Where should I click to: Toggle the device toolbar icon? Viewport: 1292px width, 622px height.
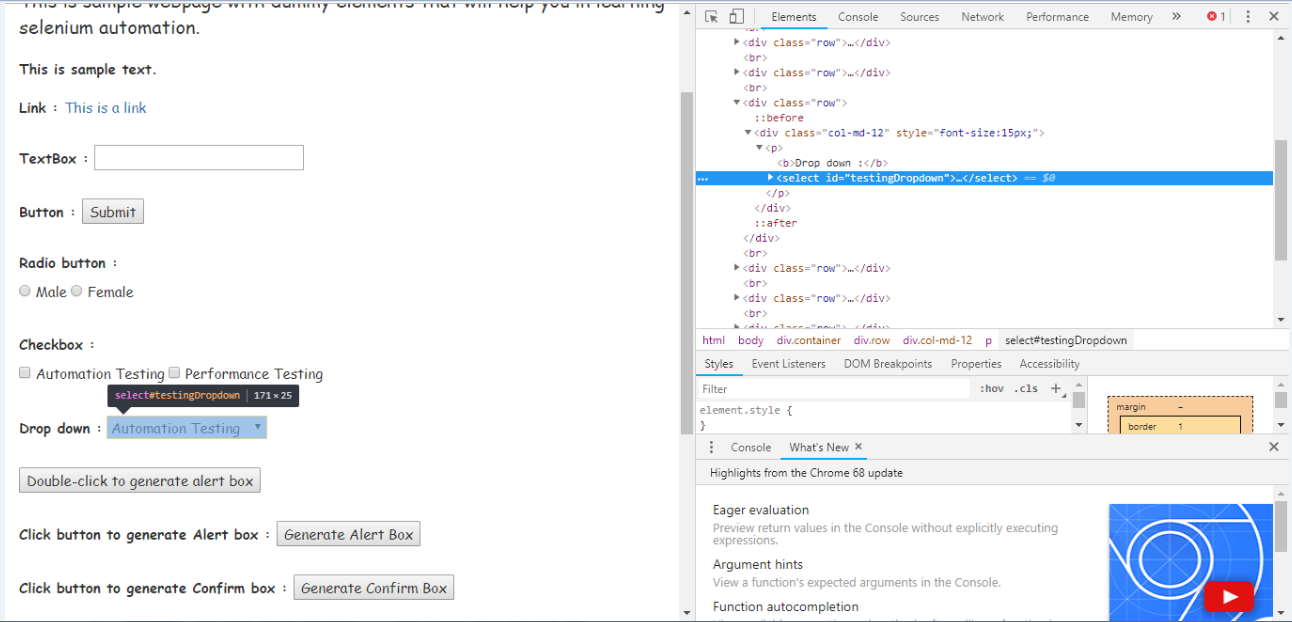click(x=736, y=16)
